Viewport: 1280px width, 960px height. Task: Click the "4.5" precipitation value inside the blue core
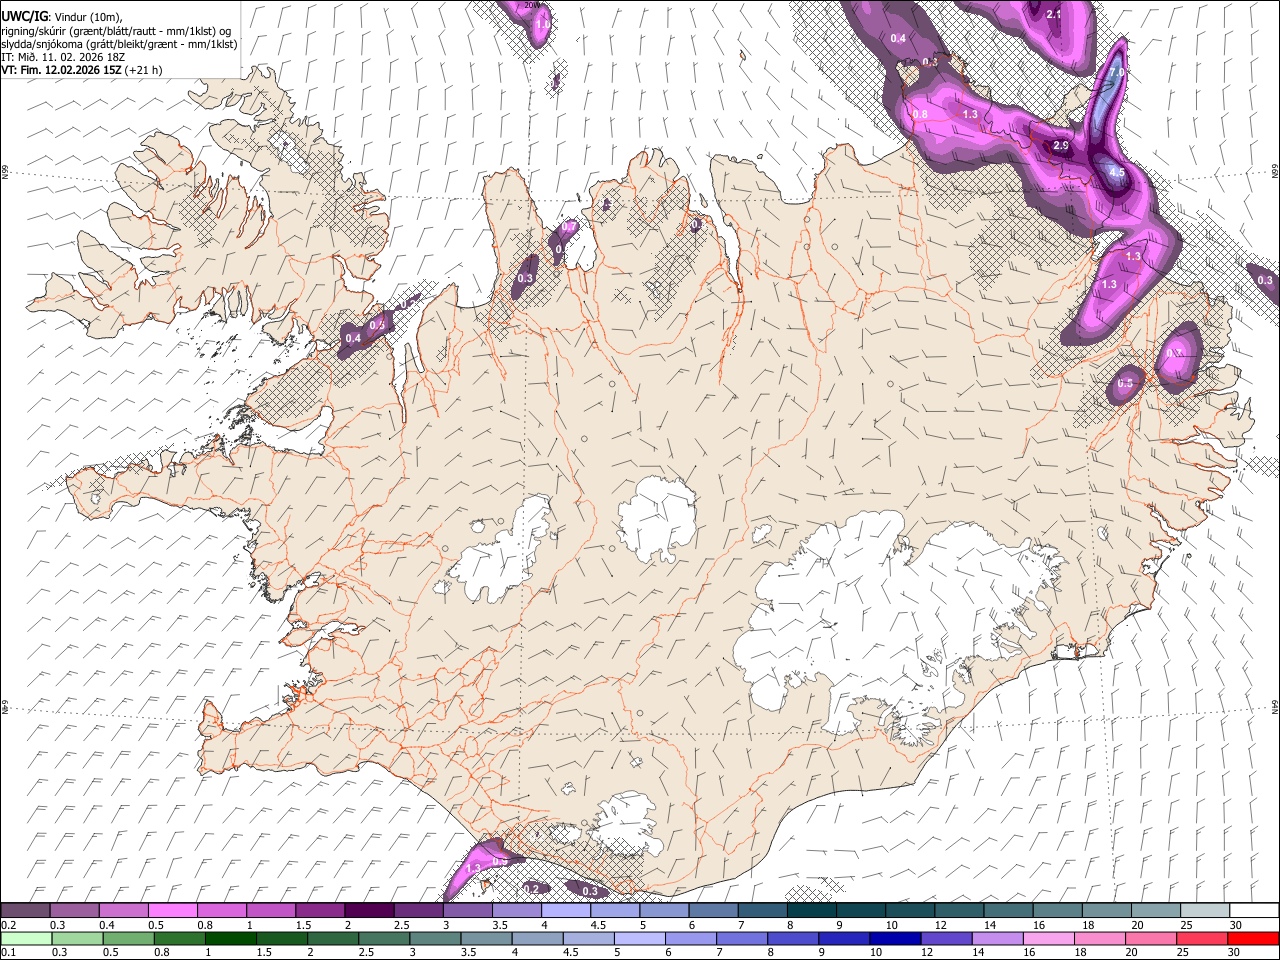(1117, 172)
